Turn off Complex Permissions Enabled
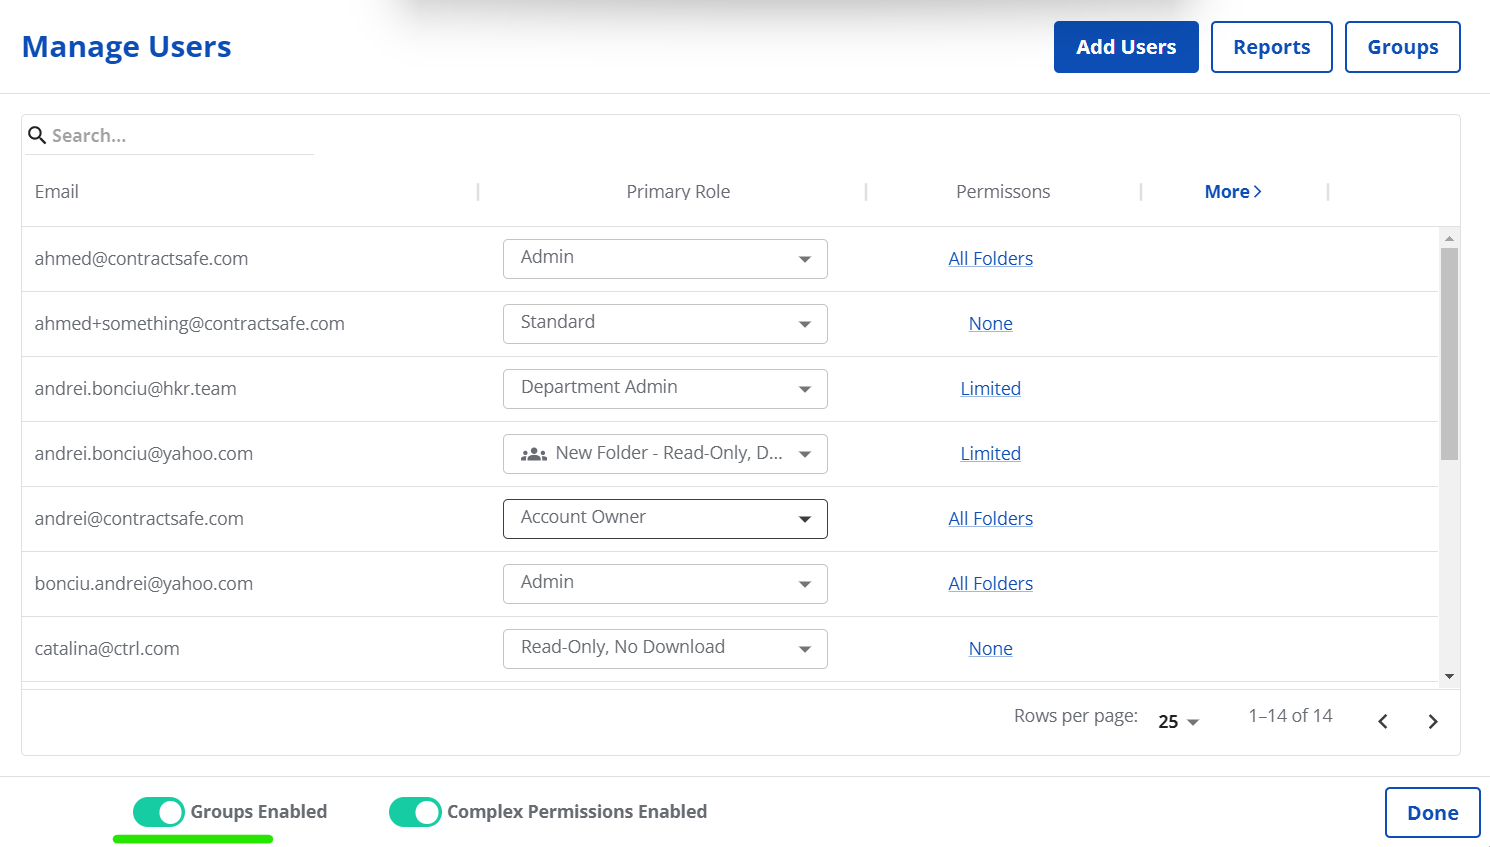This screenshot has width=1490, height=847. 416,811
